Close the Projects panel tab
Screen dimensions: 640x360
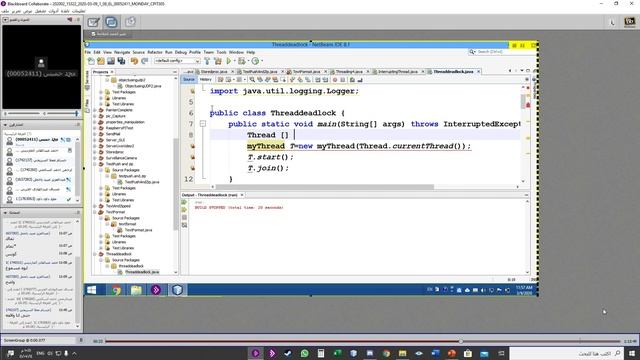point(112,72)
